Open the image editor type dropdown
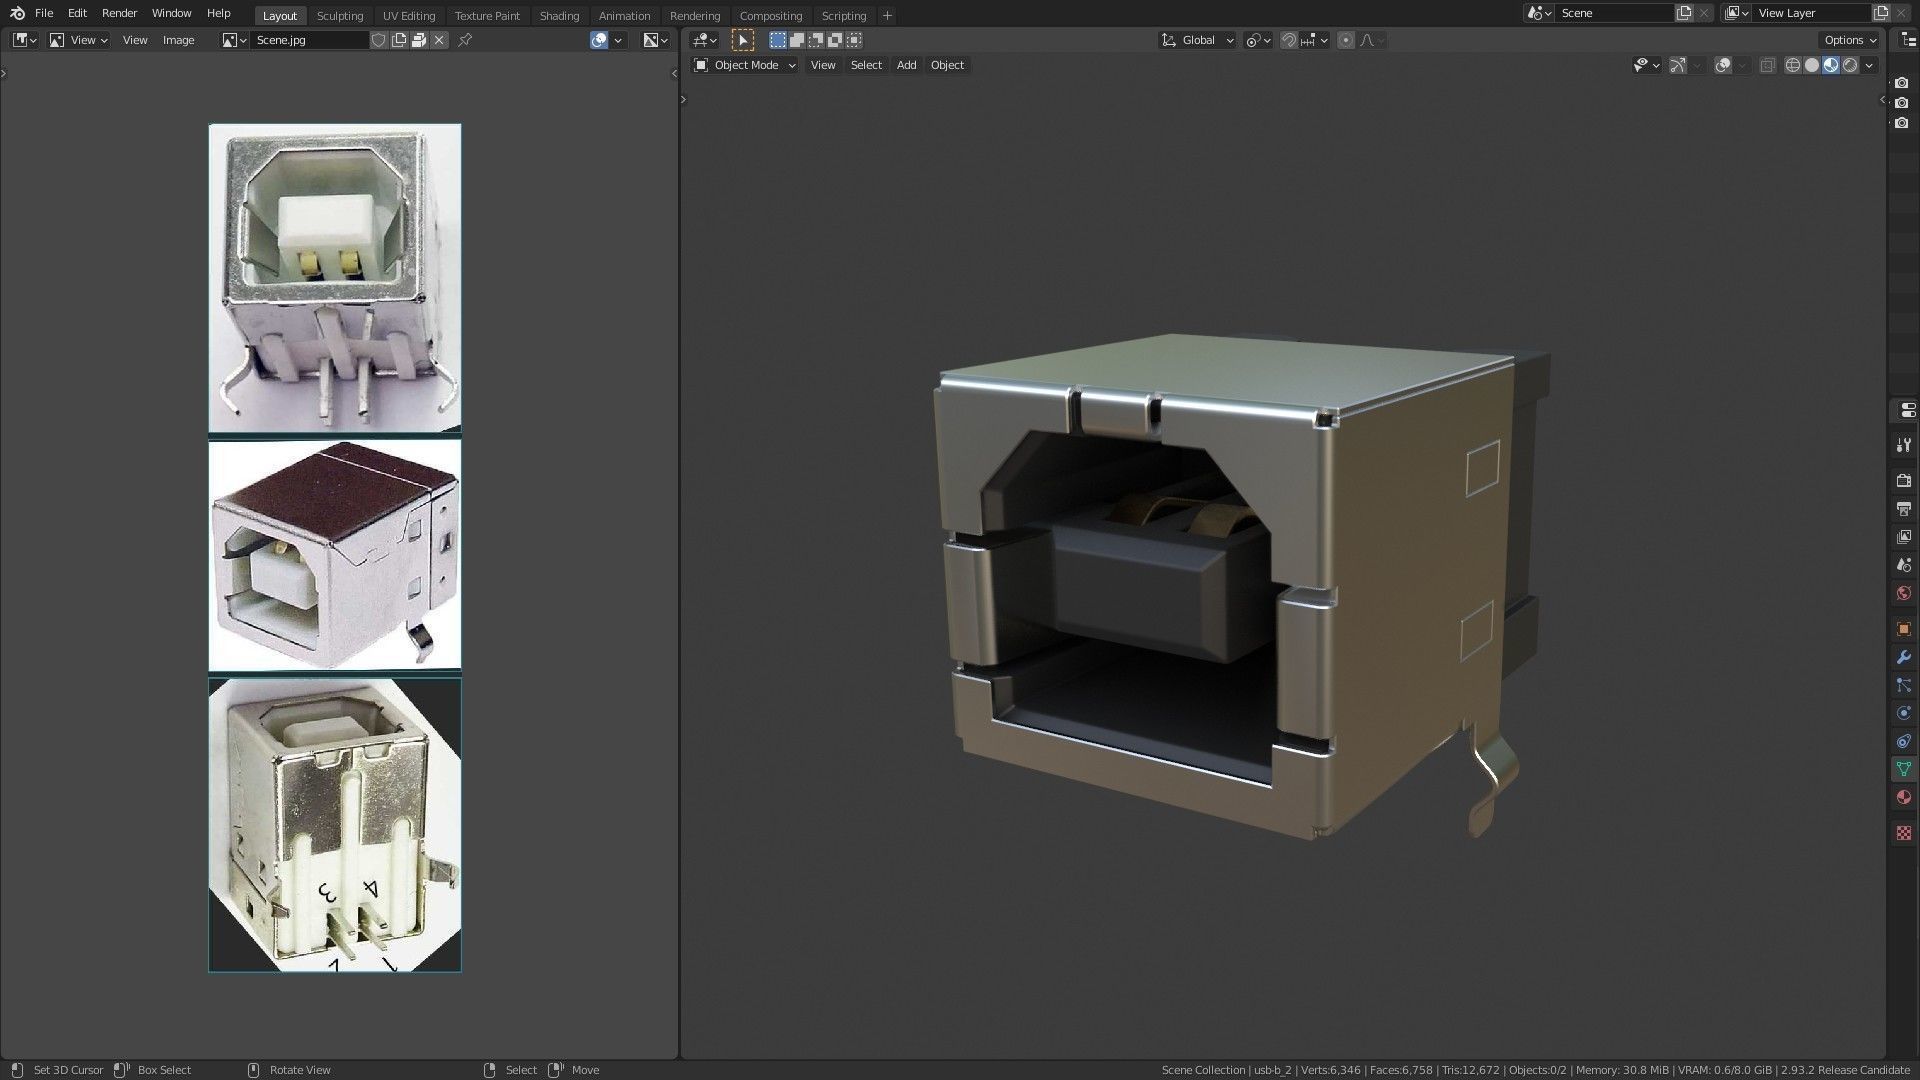This screenshot has height=1080, width=1920. pos(25,40)
